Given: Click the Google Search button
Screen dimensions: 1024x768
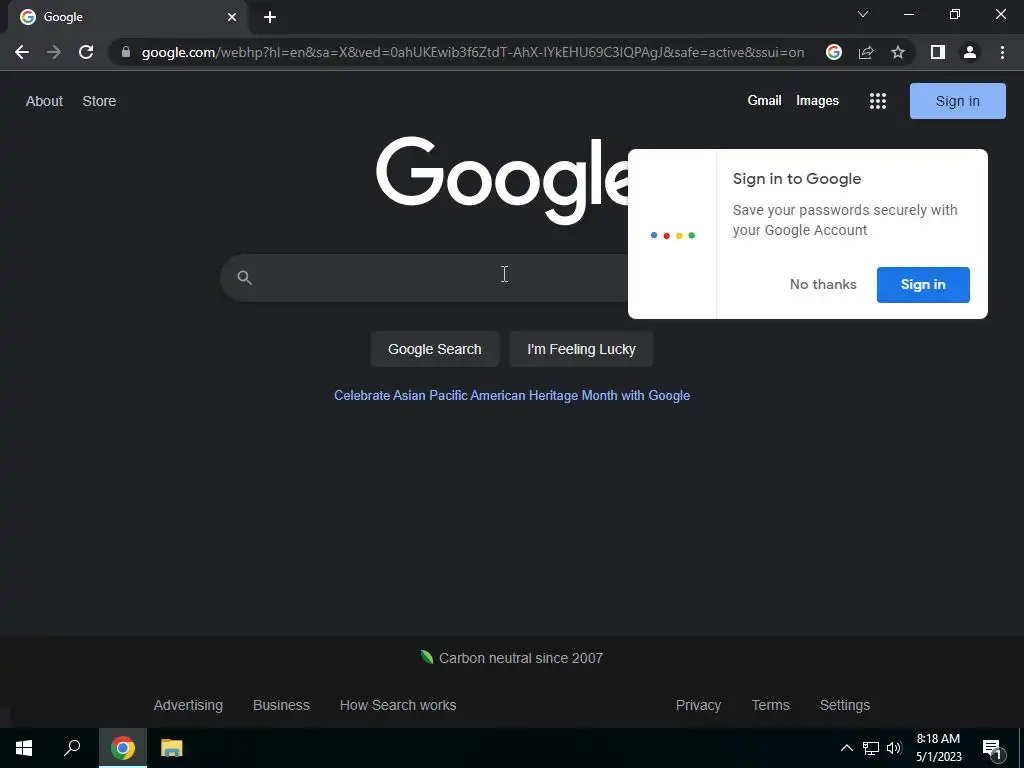Looking at the screenshot, I should click(434, 349).
